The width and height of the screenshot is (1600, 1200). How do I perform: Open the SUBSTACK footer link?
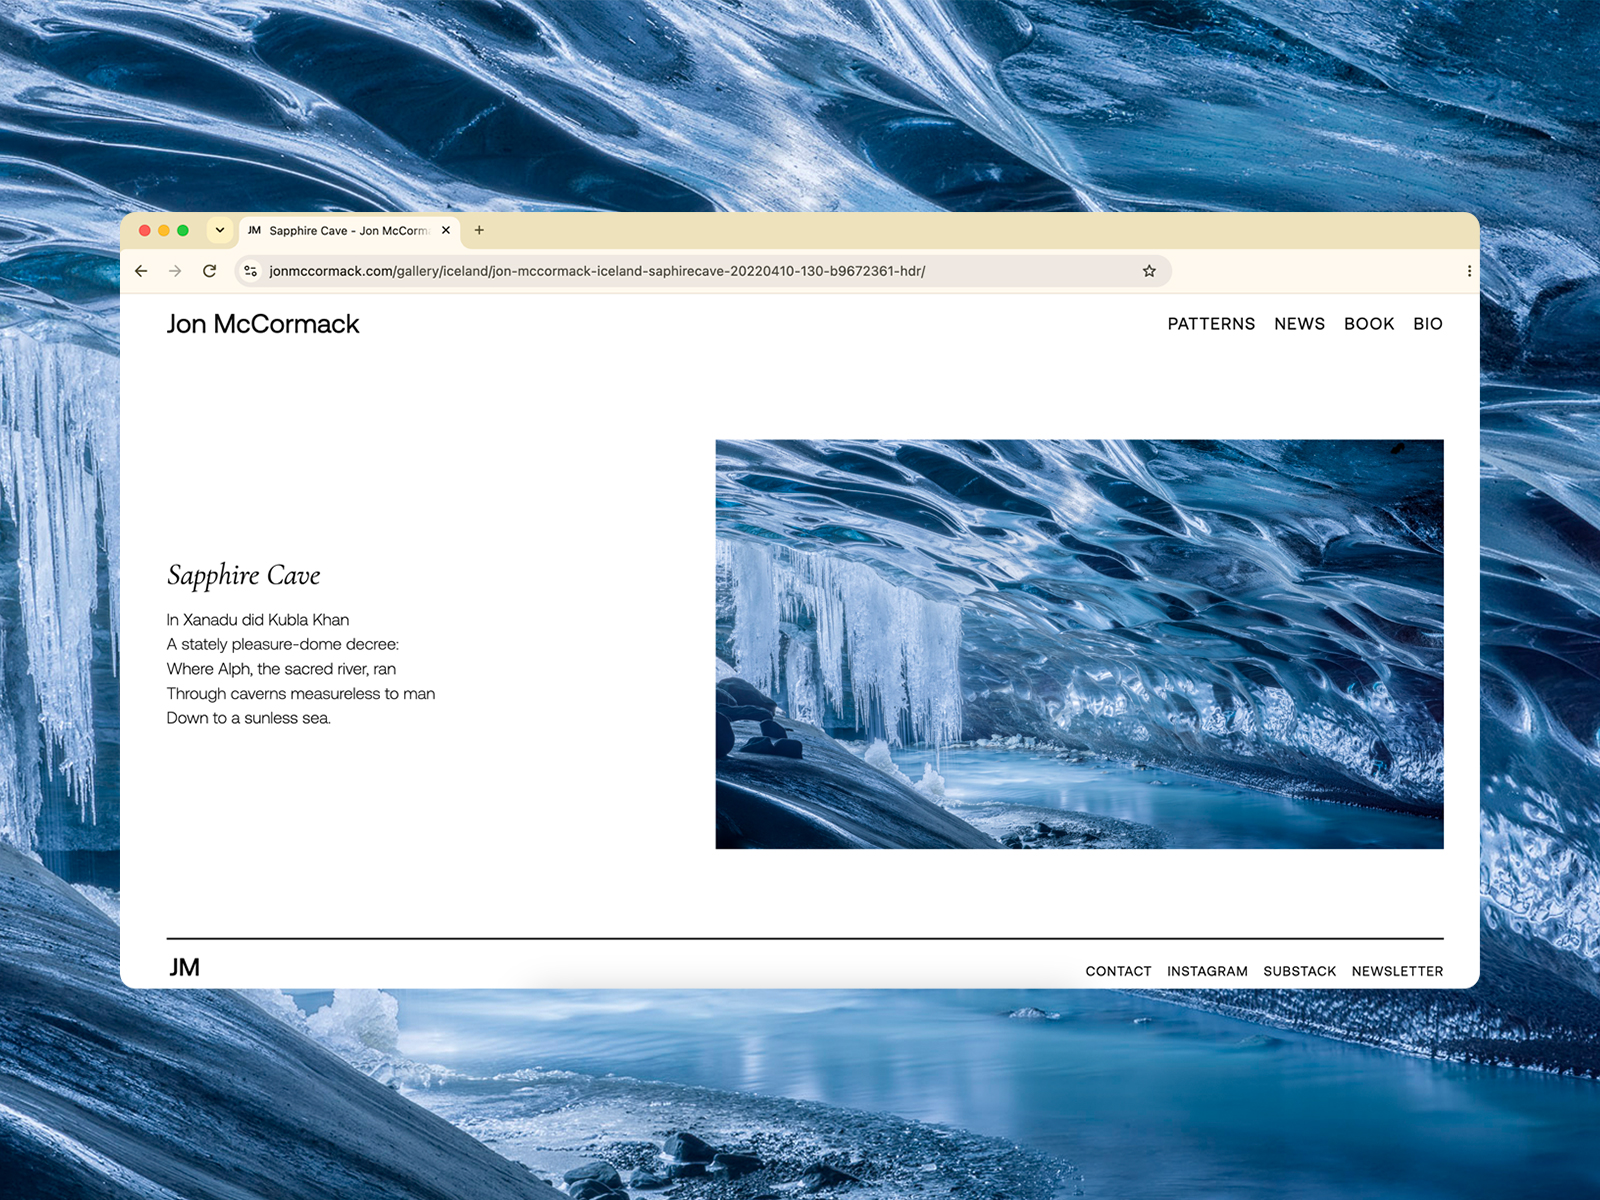[x=1299, y=971]
